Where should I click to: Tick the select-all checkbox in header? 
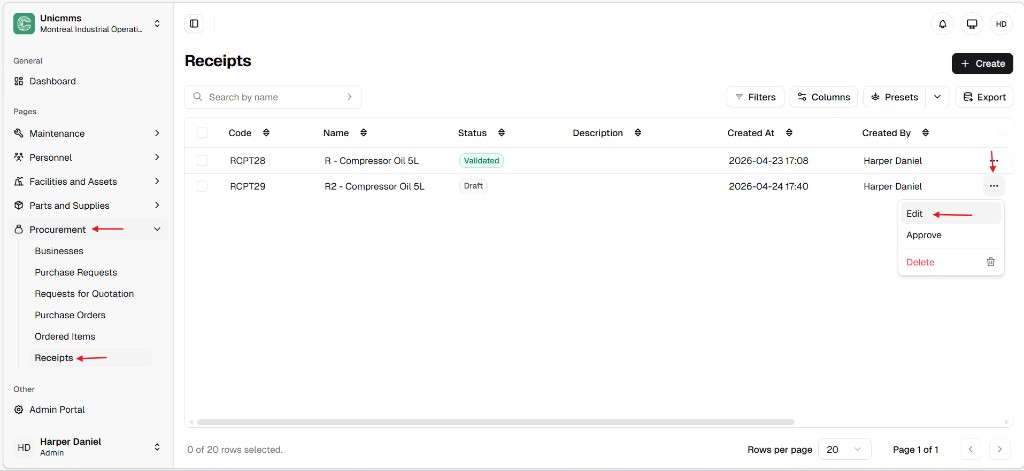click(x=202, y=133)
